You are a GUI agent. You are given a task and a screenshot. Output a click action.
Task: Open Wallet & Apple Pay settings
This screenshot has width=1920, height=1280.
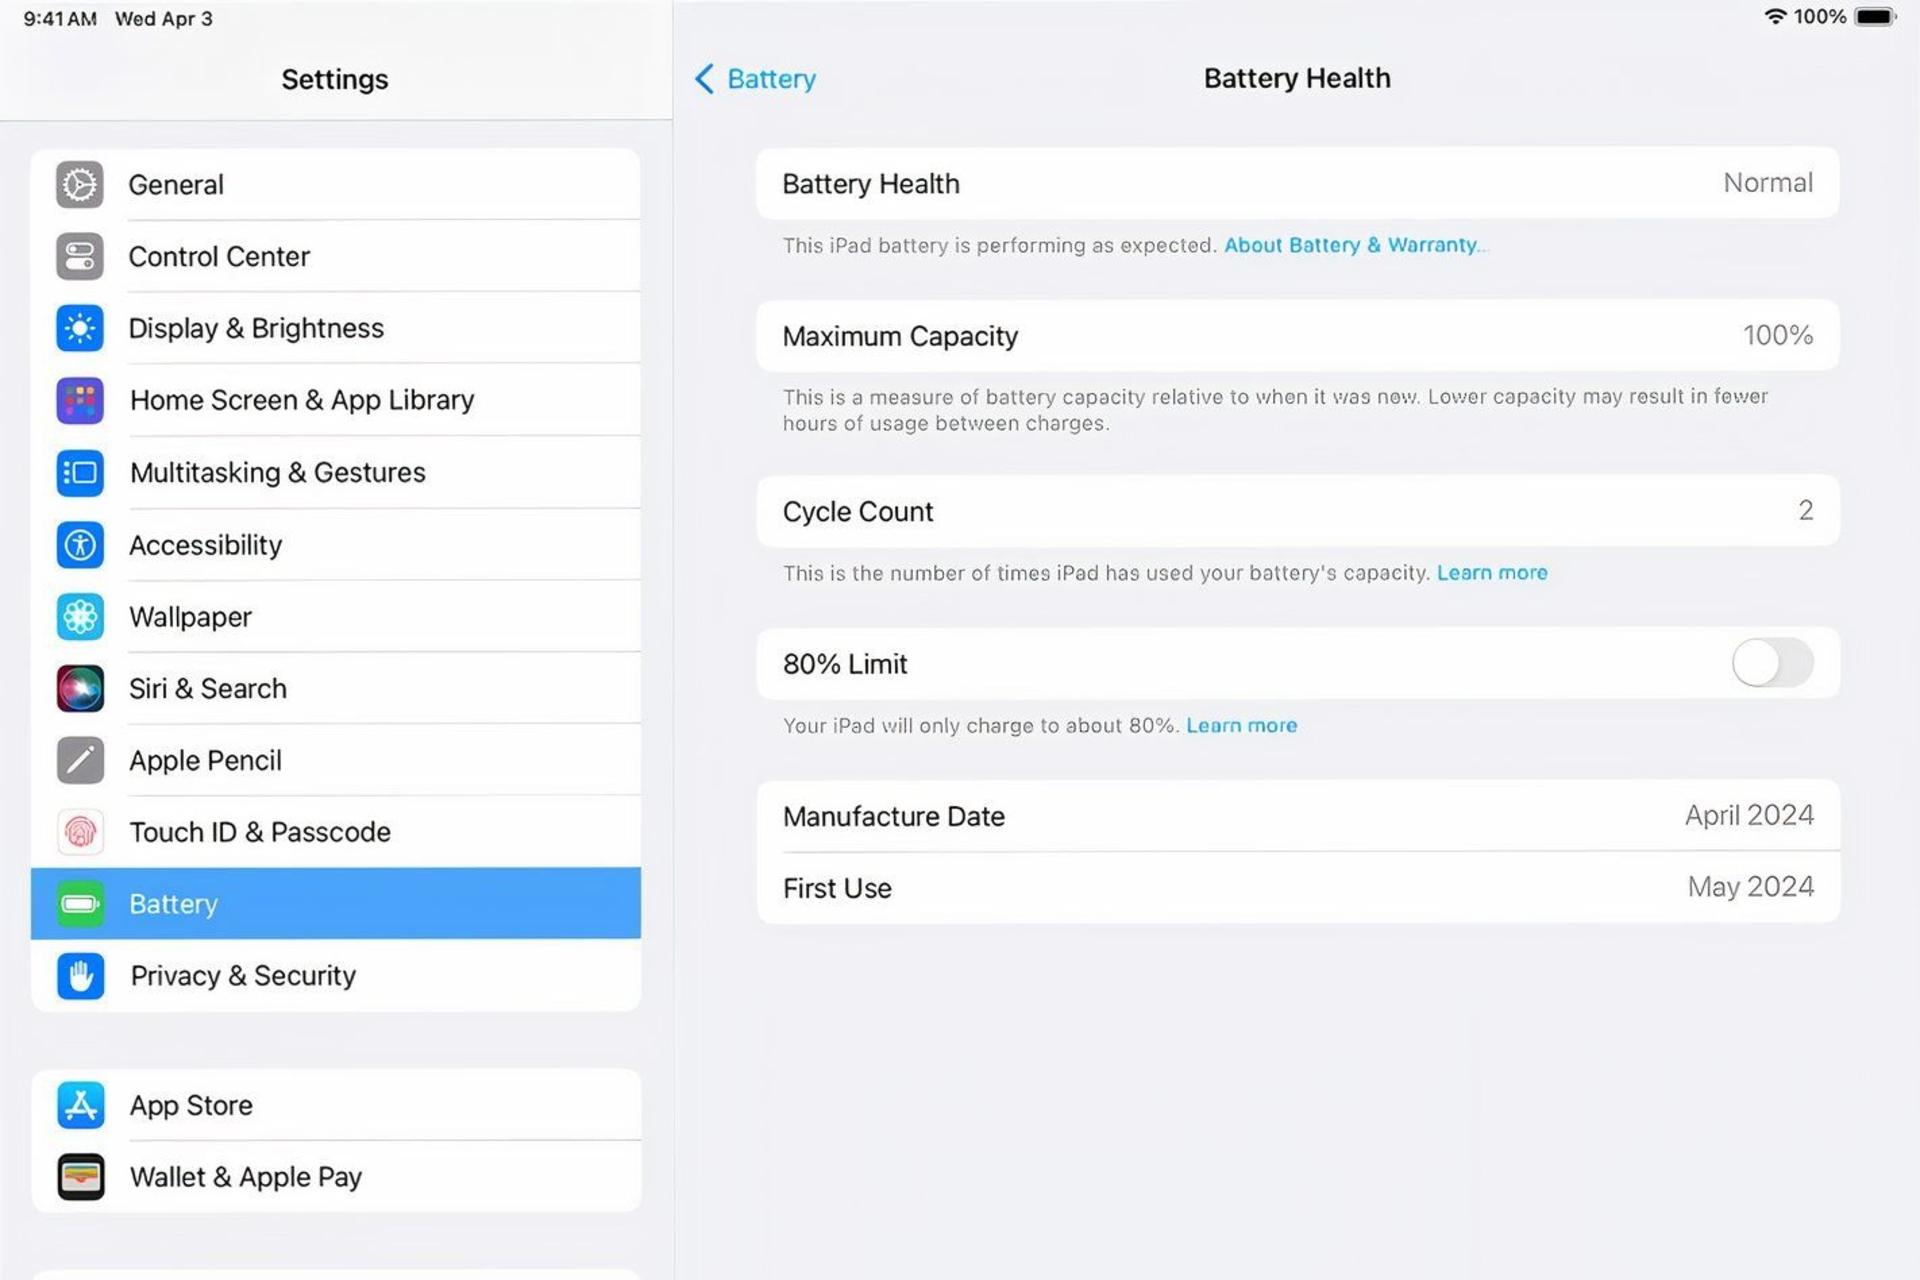[336, 1177]
